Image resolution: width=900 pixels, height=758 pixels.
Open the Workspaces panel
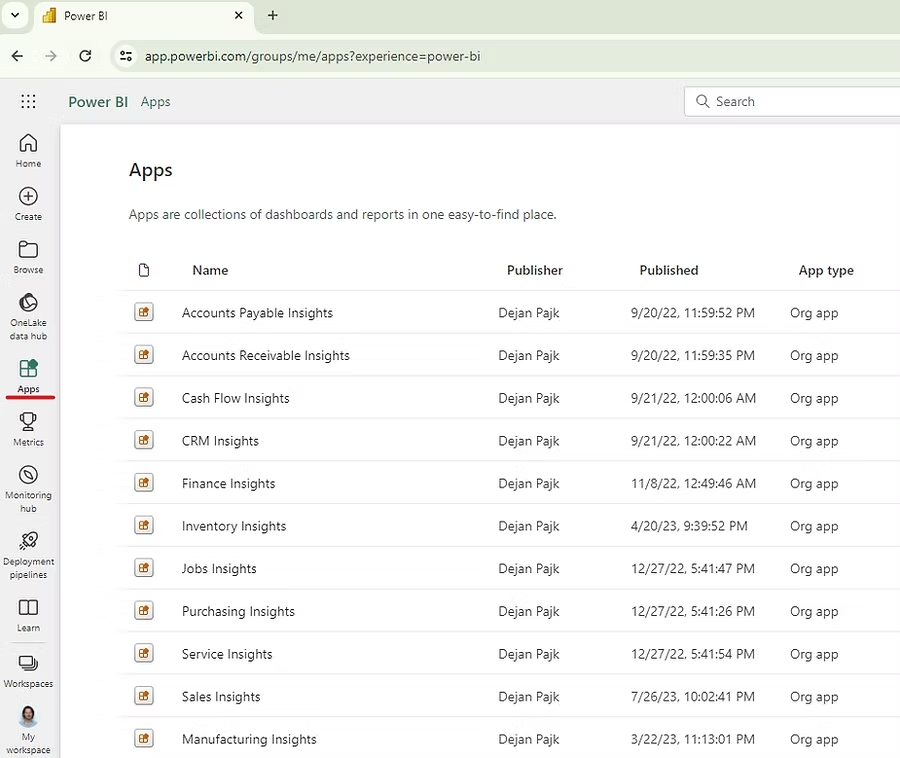(x=28, y=667)
